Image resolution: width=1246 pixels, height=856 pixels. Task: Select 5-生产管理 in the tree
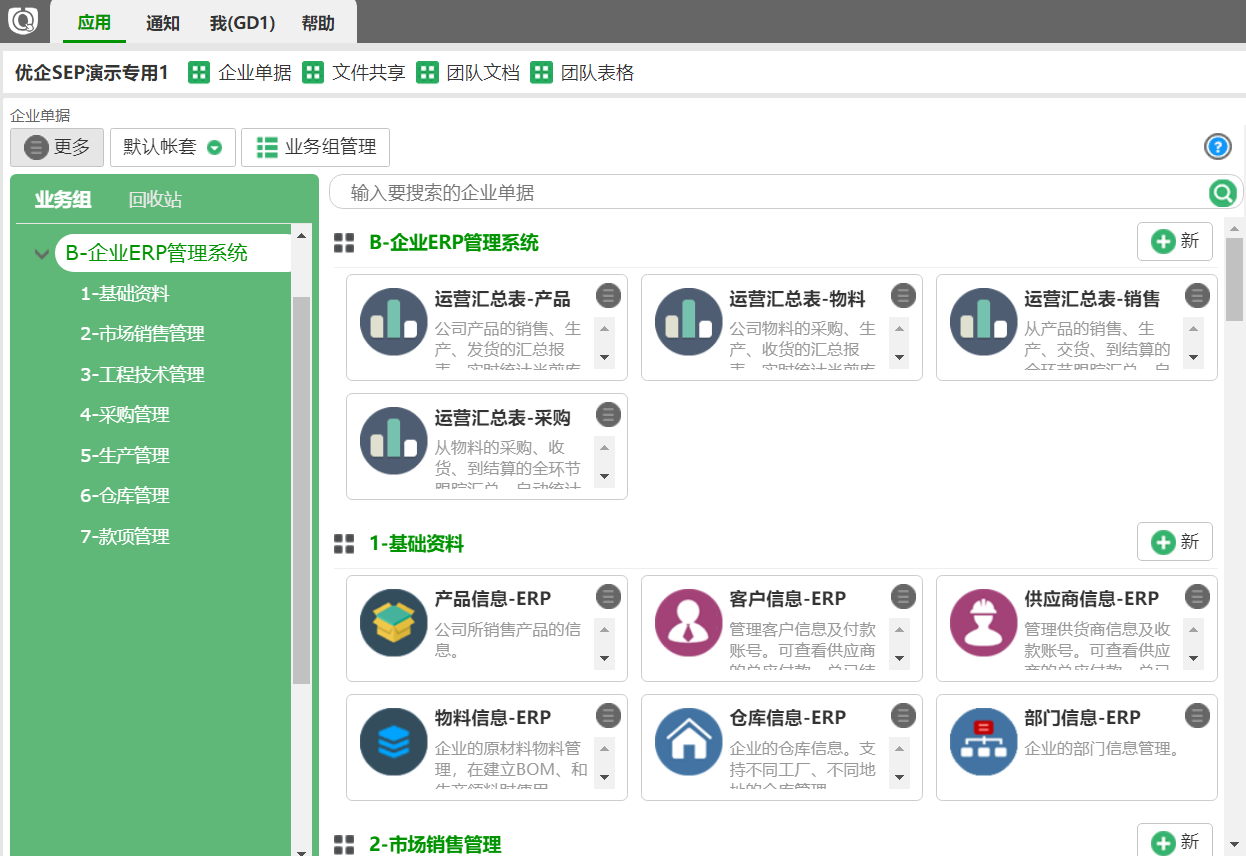(125, 456)
